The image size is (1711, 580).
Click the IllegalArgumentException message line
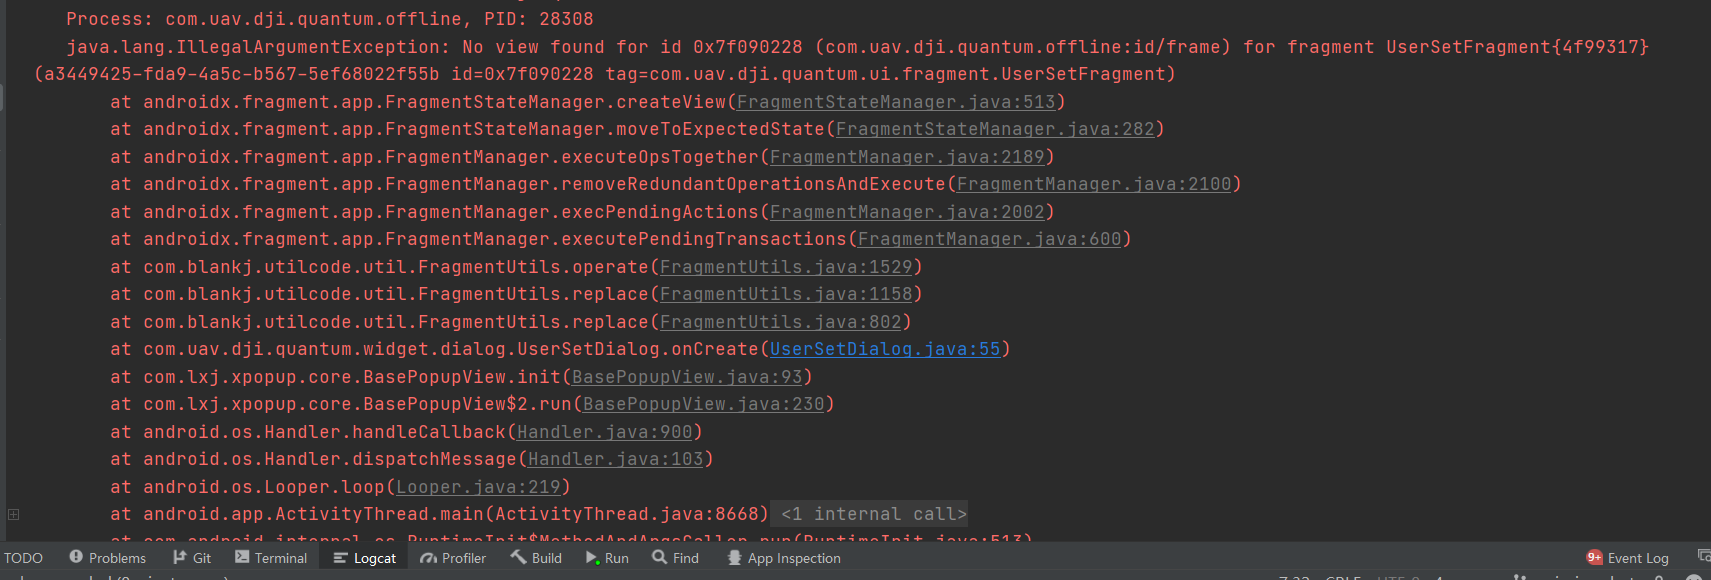(857, 47)
